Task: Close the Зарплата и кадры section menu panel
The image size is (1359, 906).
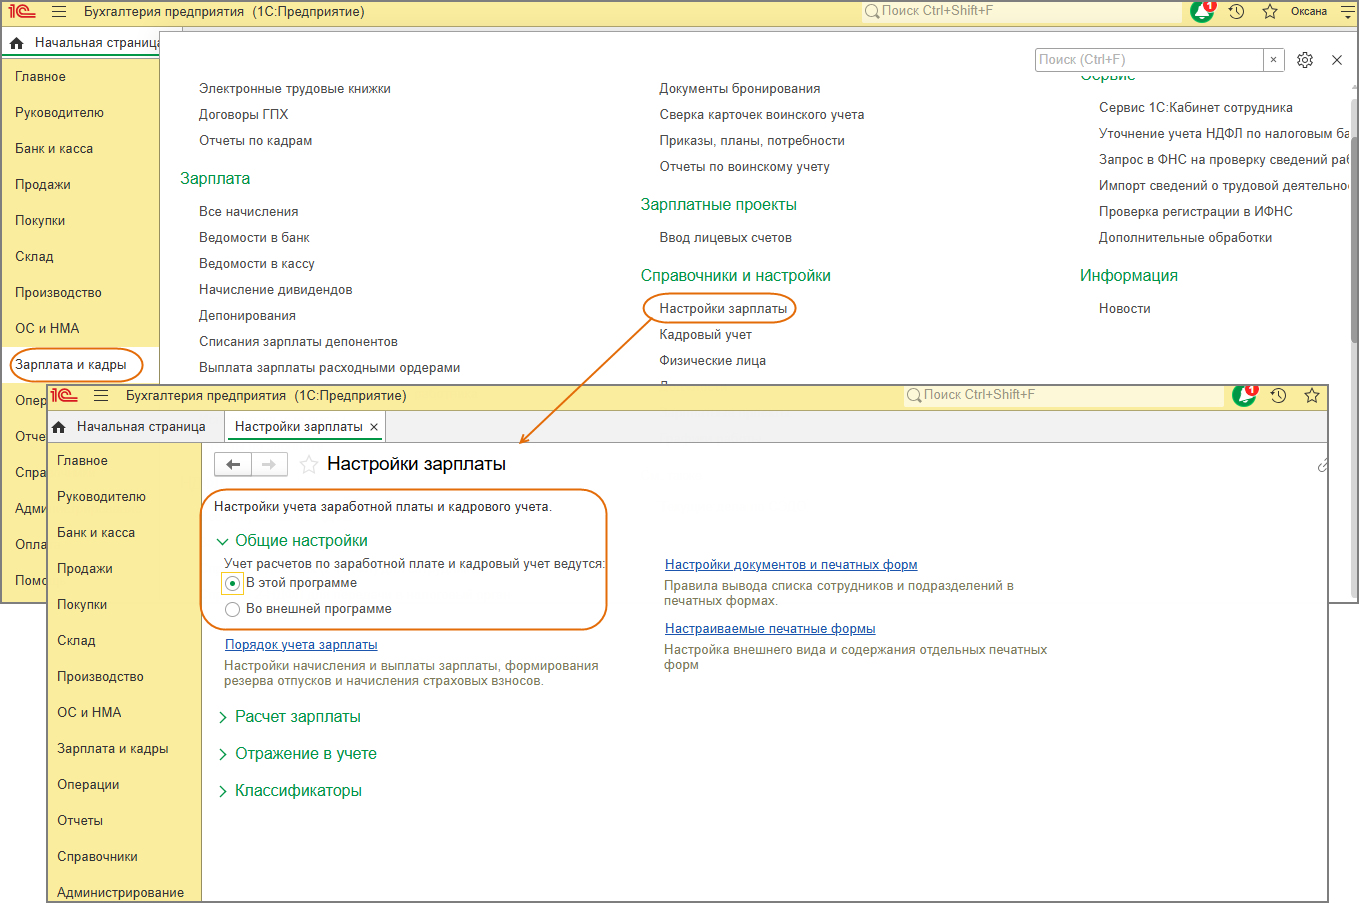Action: click(1337, 60)
